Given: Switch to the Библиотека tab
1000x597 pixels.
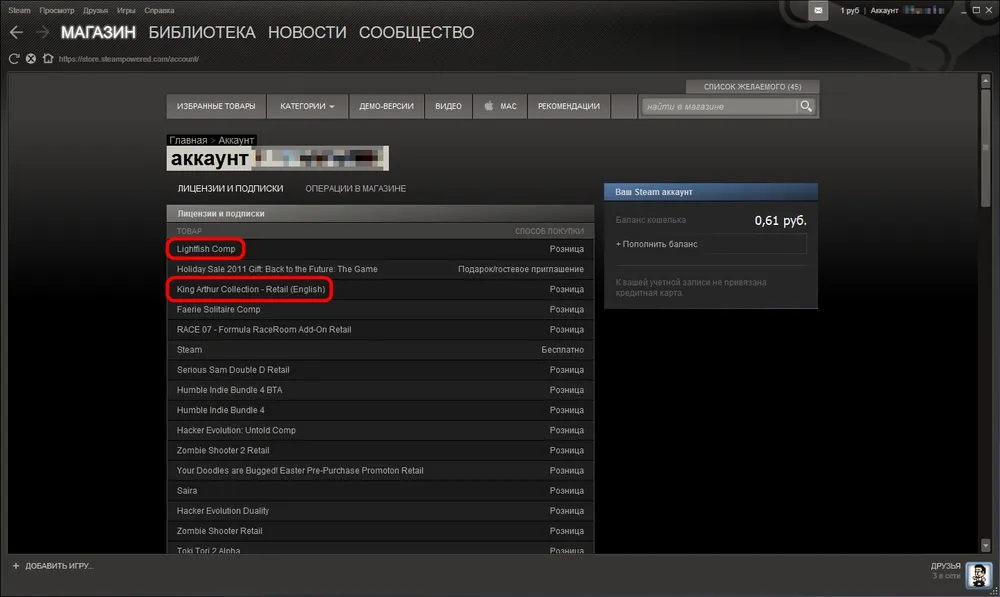Looking at the screenshot, I should (x=202, y=33).
